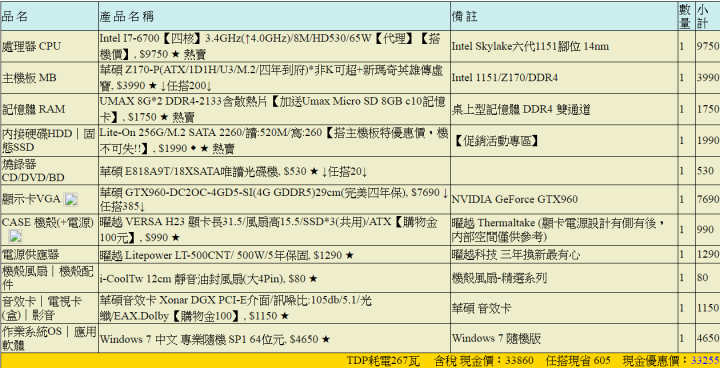Click the 桌上型記憶體 DDR4 雙通道 remark
Image resolution: width=720 pixels, height=368 pixels.
[521, 109]
